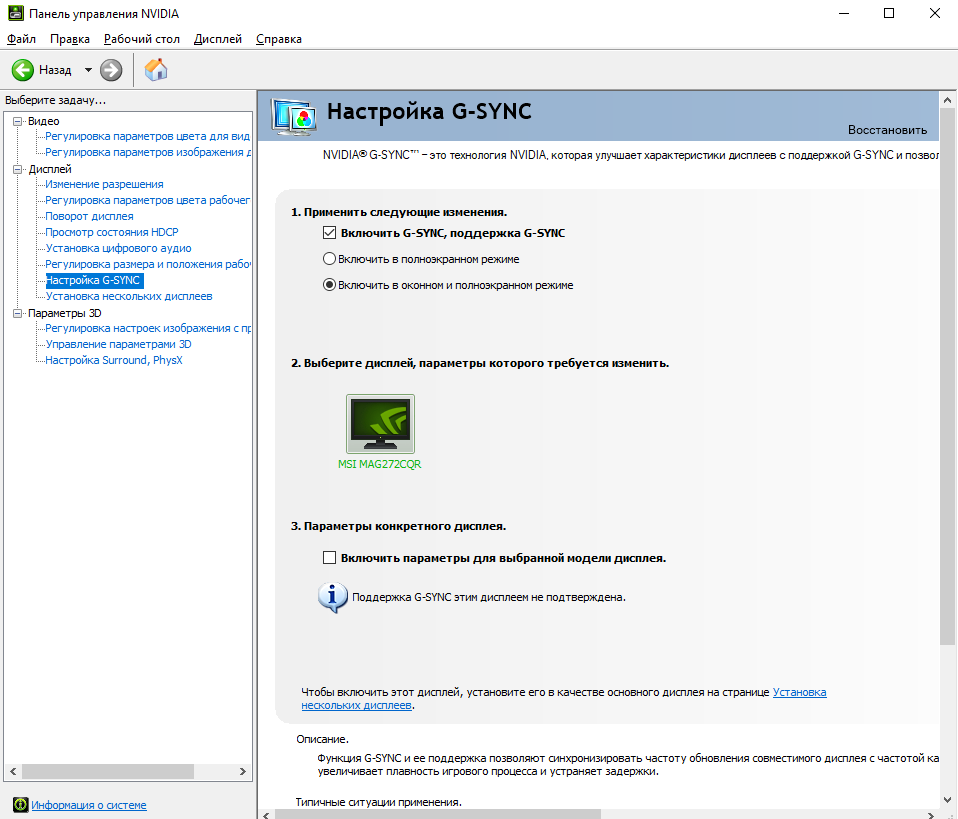The image size is (958, 819).
Task: Open the Информация о системе link
Action: [89, 805]
